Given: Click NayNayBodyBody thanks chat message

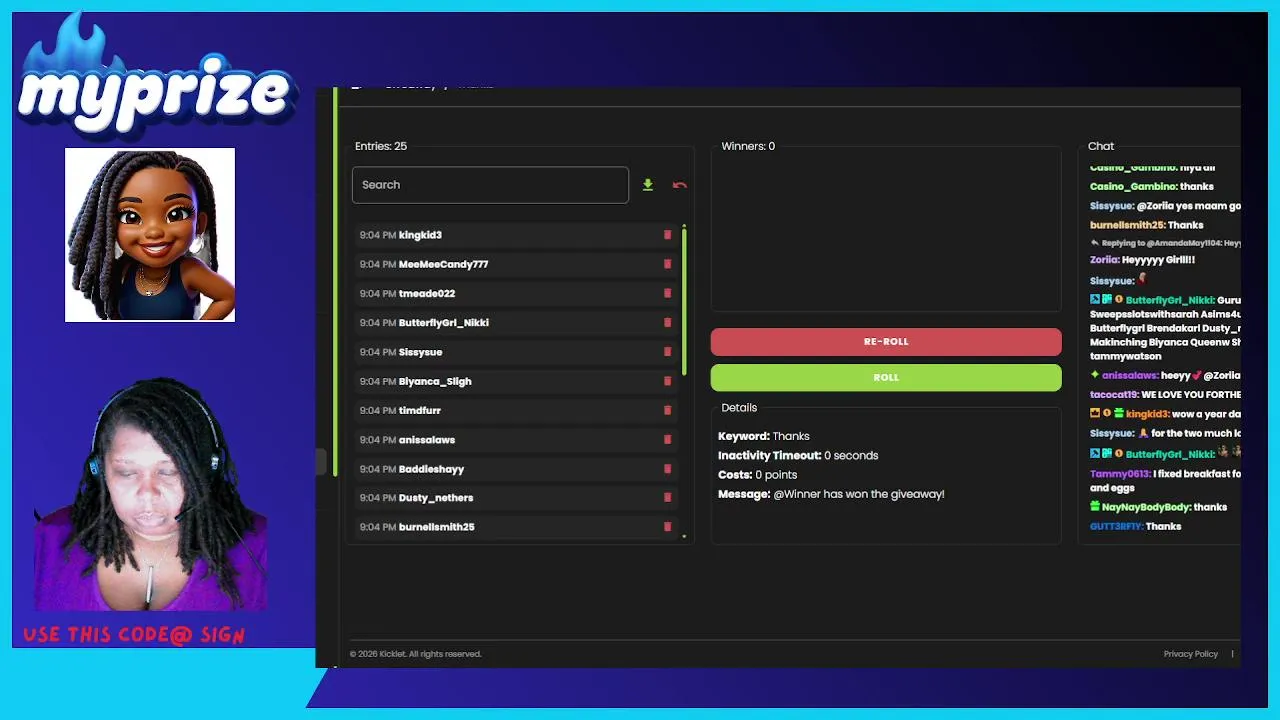Looking at the screenshot, I should pos(1158,507).
